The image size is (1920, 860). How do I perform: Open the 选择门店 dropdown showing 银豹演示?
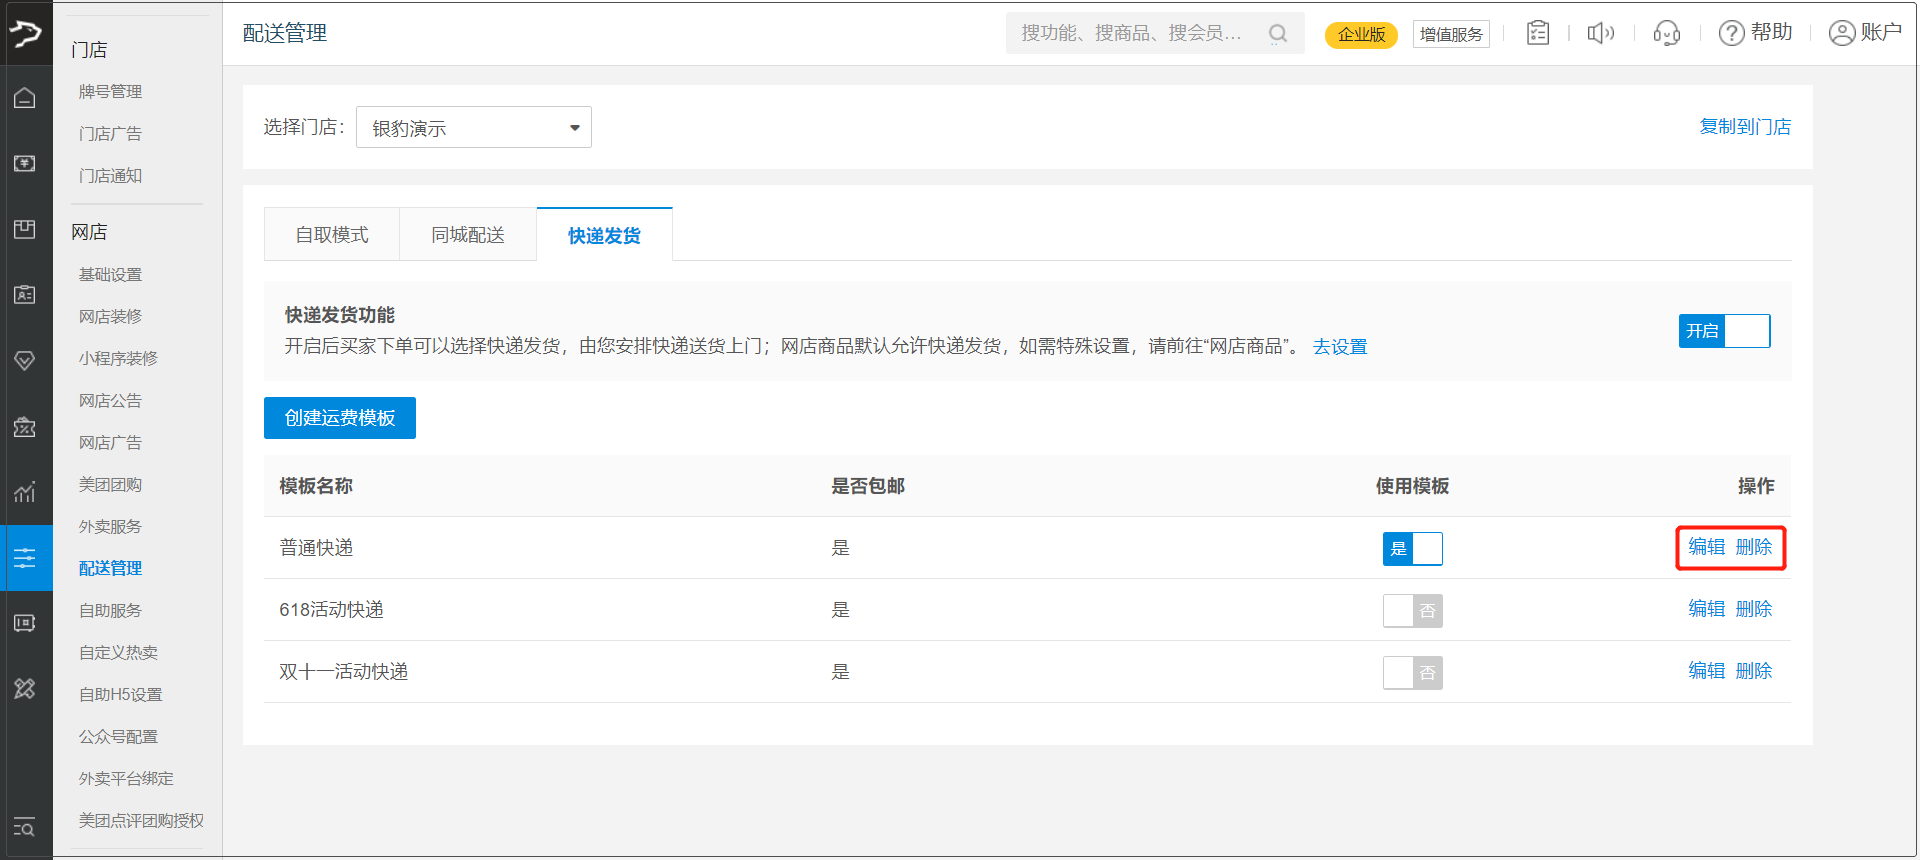[474, 127]
